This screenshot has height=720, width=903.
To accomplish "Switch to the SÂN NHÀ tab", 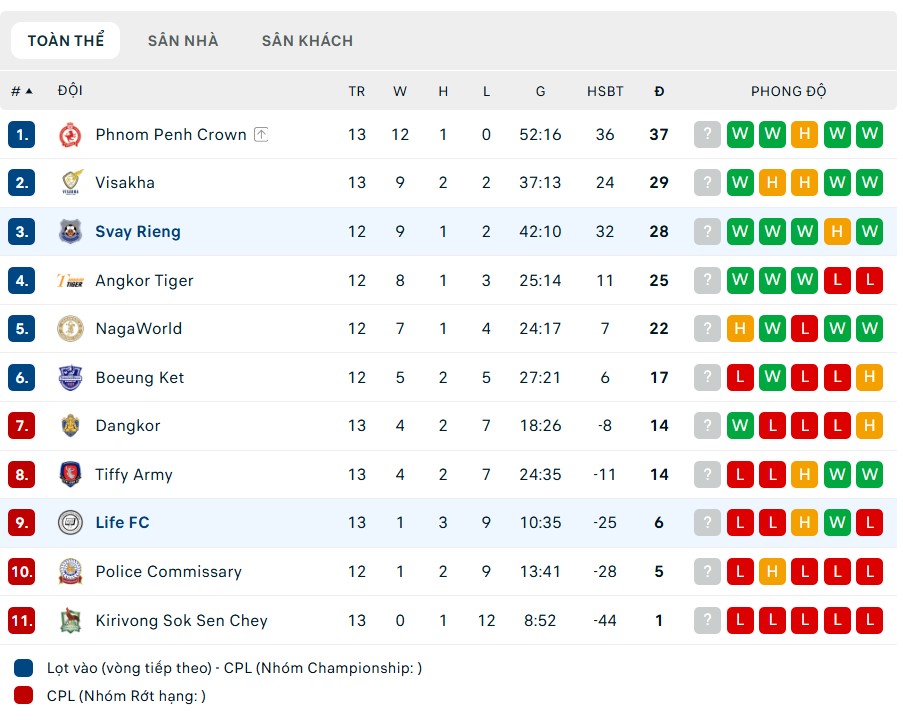I will (183, 41).
